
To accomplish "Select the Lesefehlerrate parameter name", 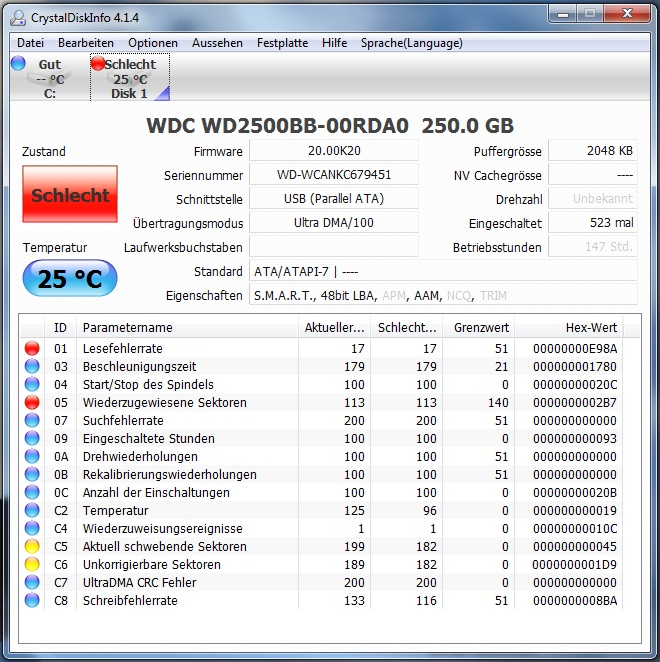I will [x=122, y=348].
